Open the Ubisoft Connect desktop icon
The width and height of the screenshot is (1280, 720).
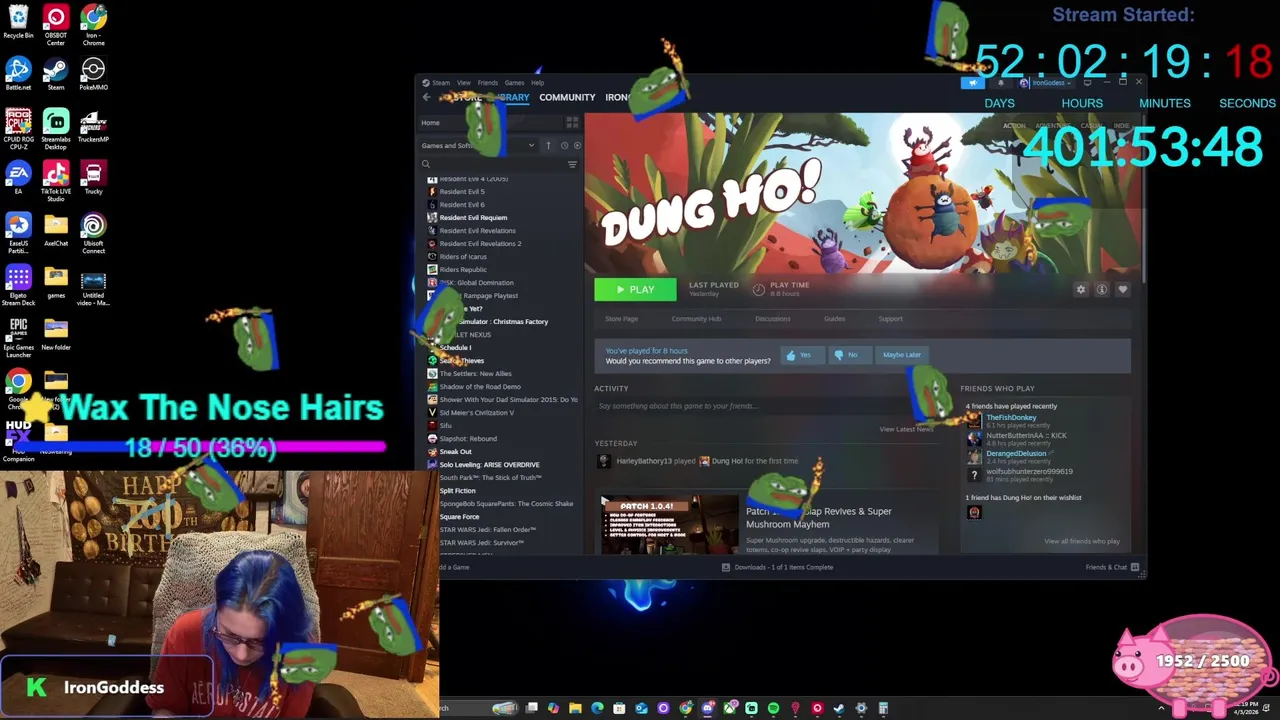coord(93,234)
